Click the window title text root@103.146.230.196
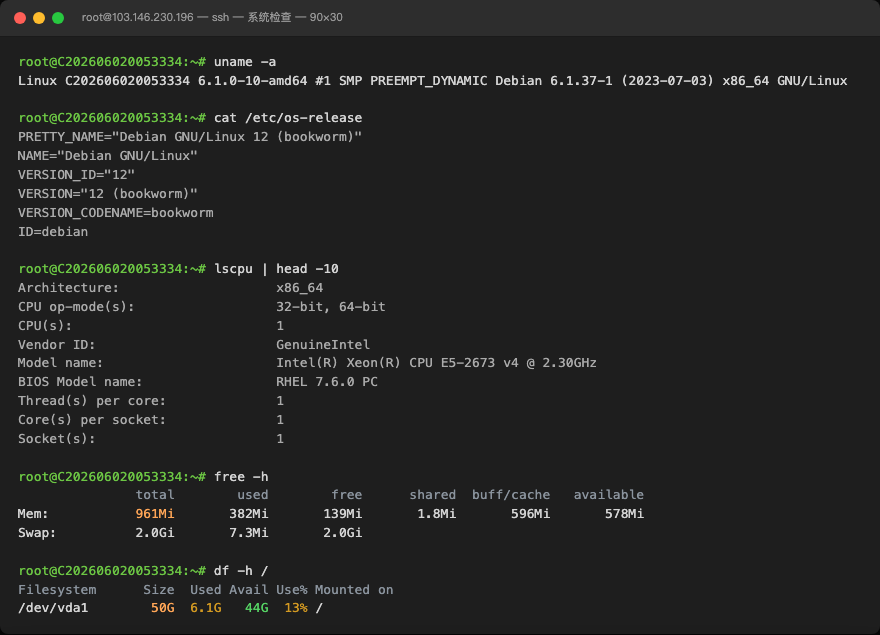Viewport: 880px width, 635px height. (138, 17)
